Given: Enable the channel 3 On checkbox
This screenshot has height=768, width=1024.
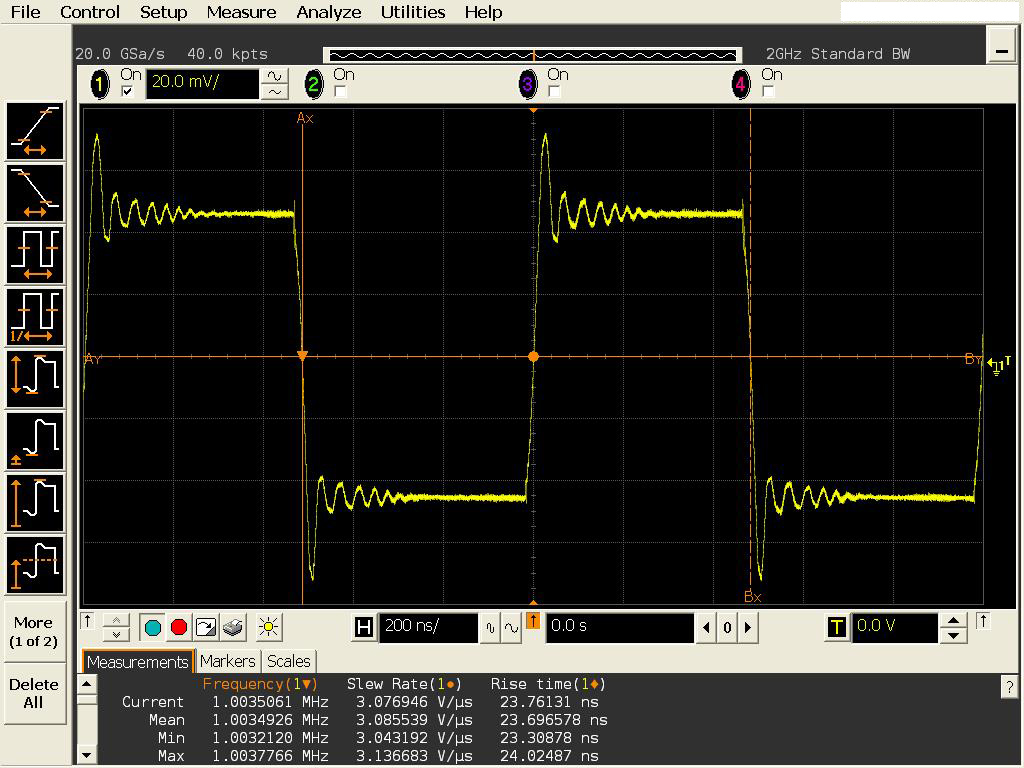Looking at the screenshot, I should [x=554, y=91].
